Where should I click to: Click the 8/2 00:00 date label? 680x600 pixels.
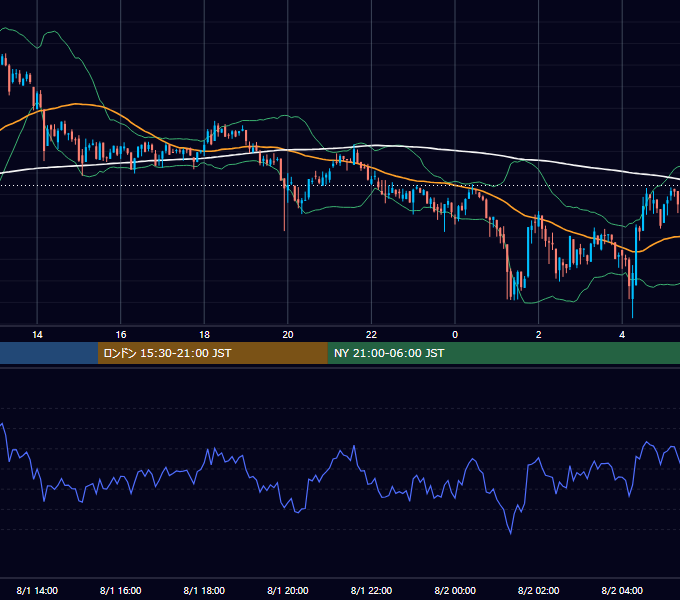(x=455, y=590)
